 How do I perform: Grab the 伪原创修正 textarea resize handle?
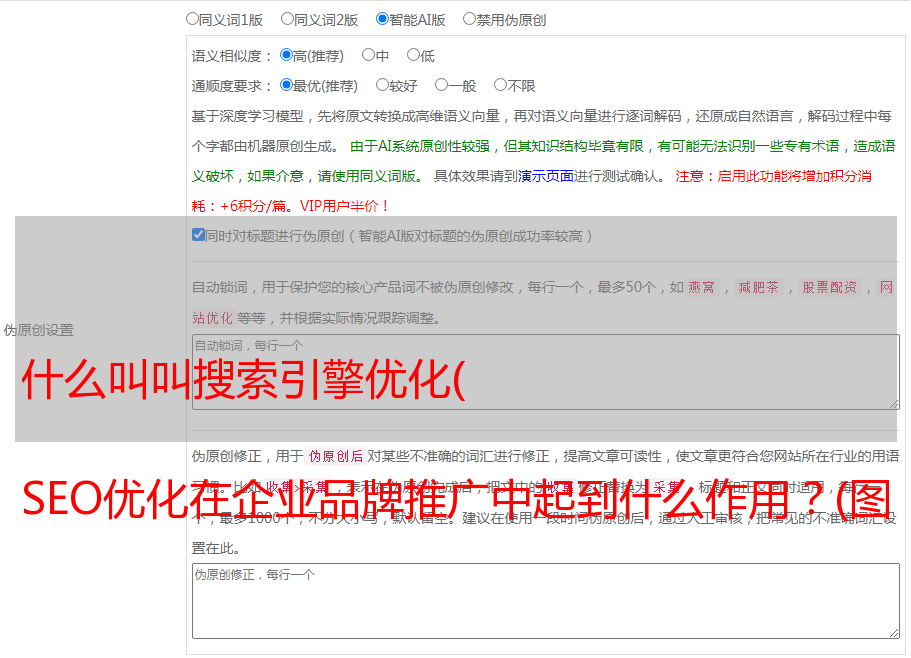[894, 634]
